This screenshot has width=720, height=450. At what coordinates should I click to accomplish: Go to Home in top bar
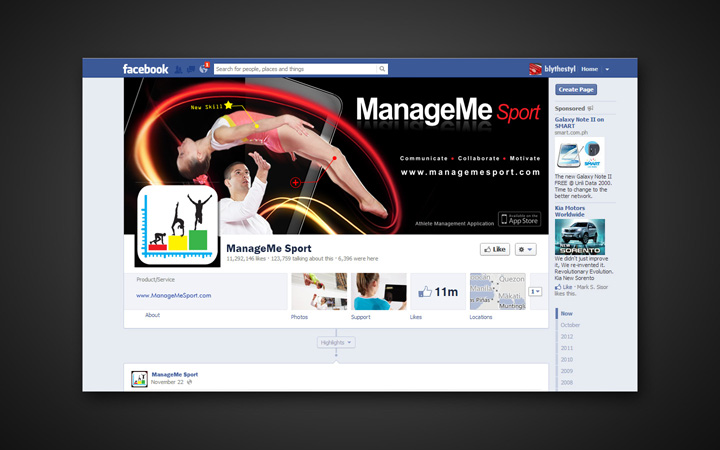pyautogui.click(x=589, y=69)
